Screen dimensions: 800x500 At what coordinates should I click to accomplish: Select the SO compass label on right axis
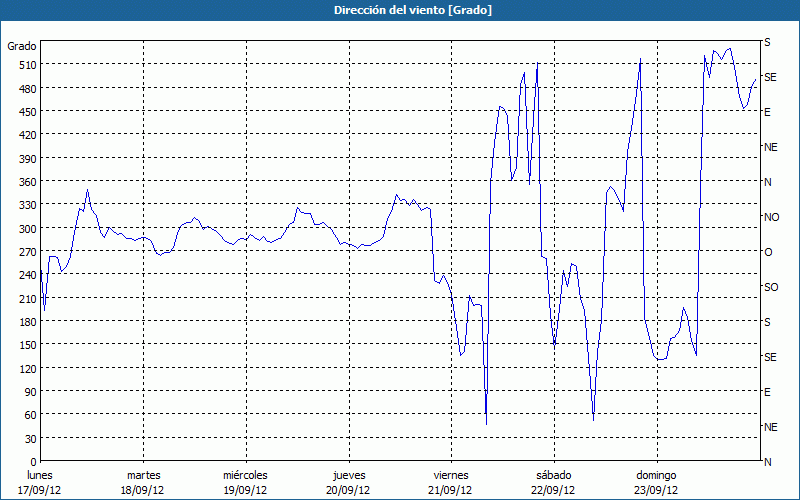771,287
